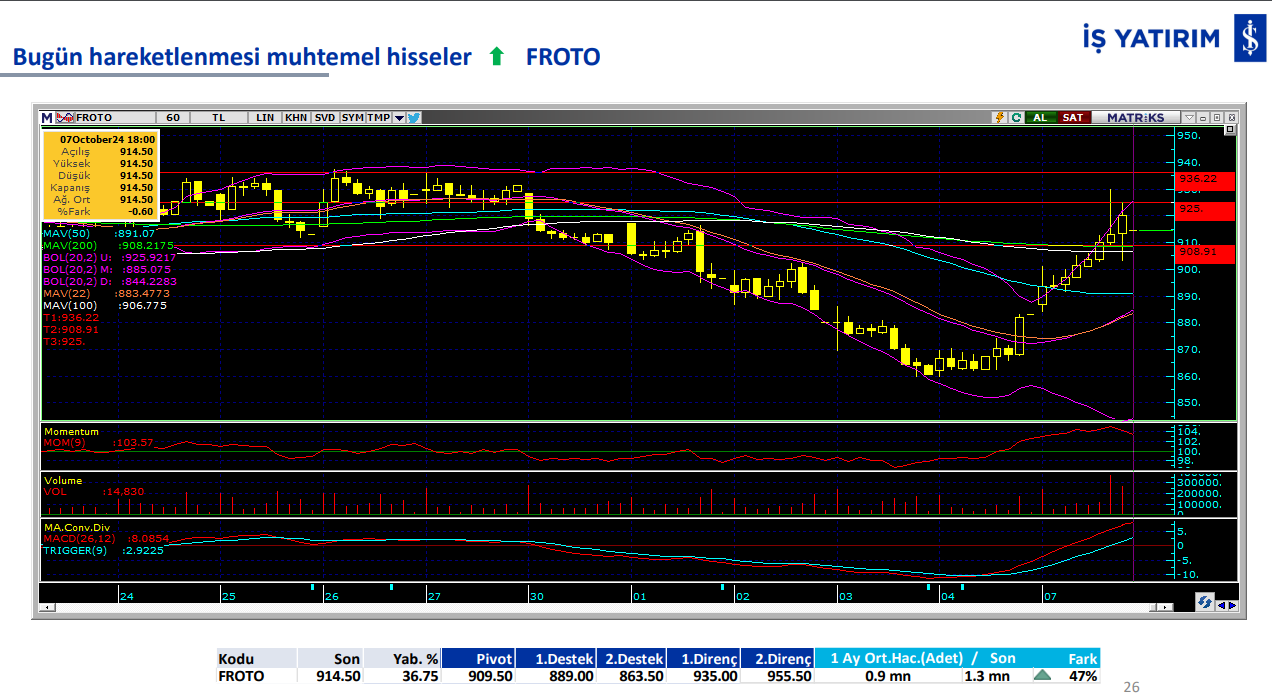1272x696 pixels.
Task: Toggle LIN linear scale mode
Action: [265, 117]
